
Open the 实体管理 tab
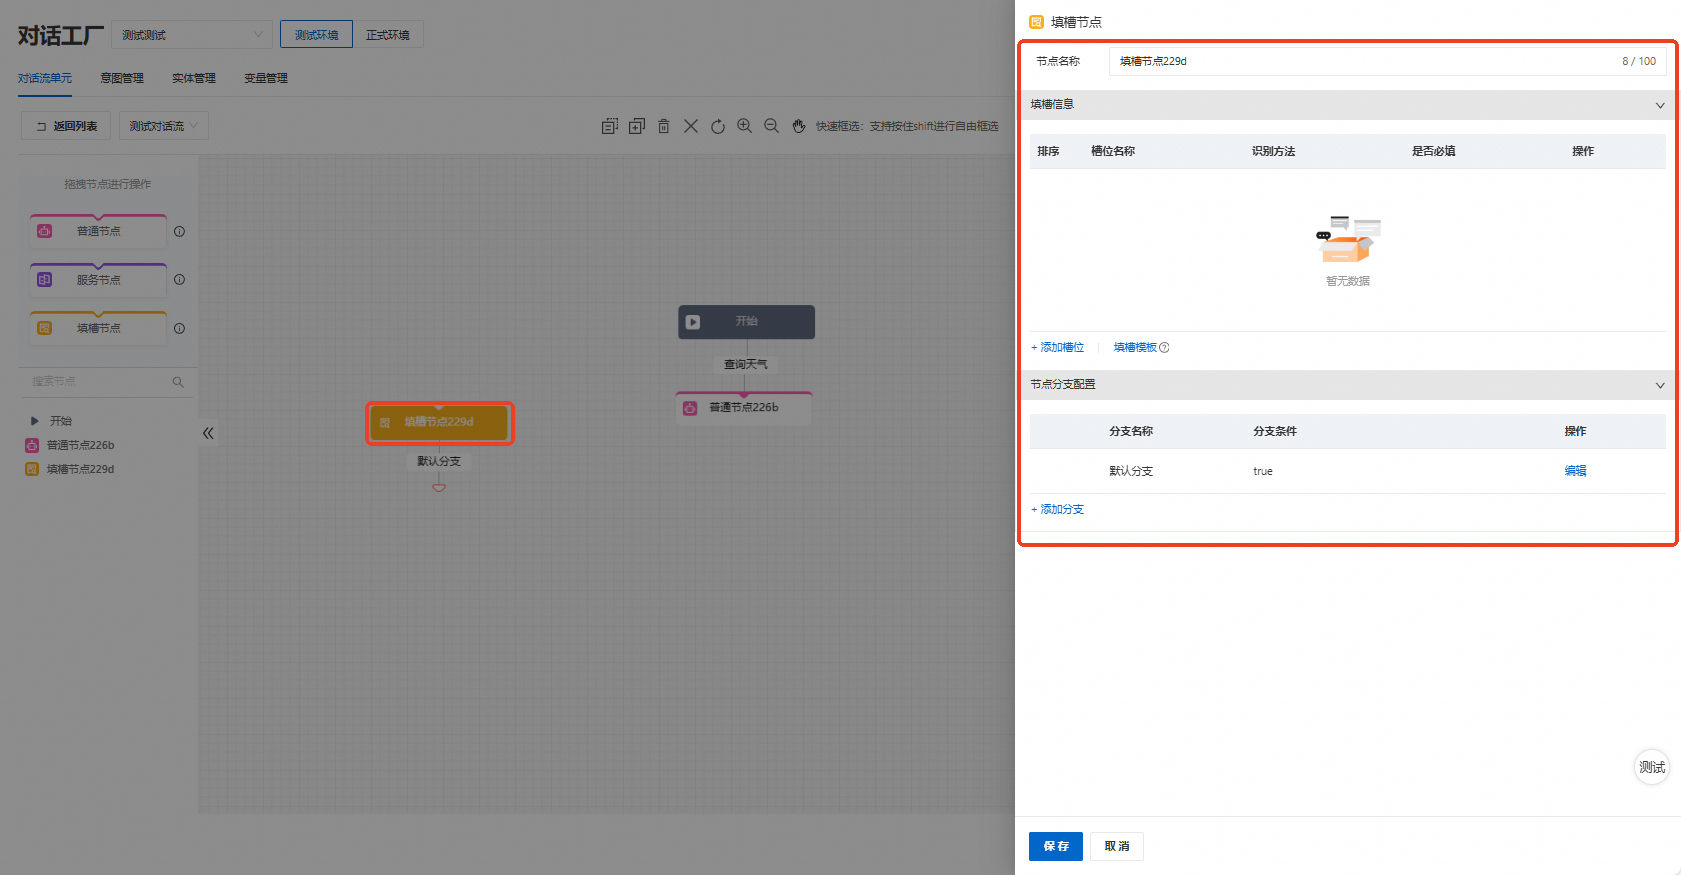(x=194, y=78)
